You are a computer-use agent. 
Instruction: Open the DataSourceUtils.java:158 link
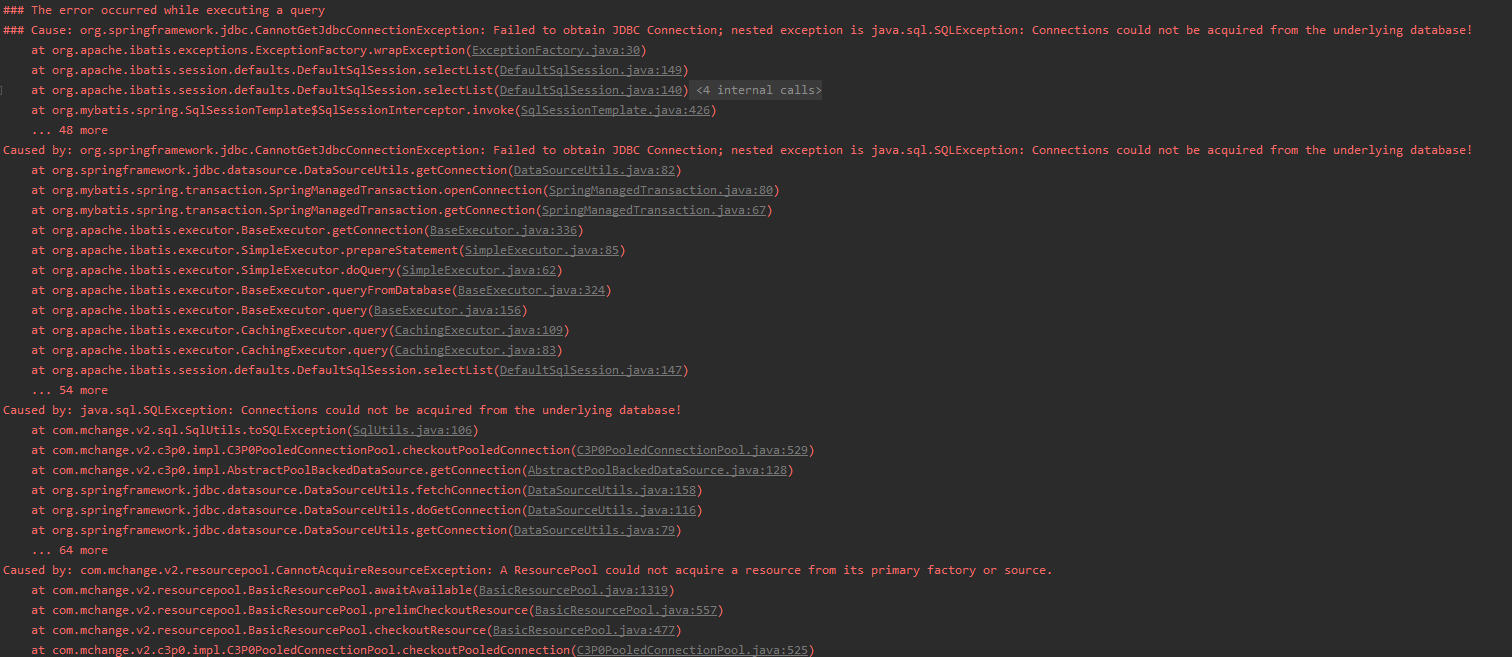pyautogui.click(x=612, y=490)
